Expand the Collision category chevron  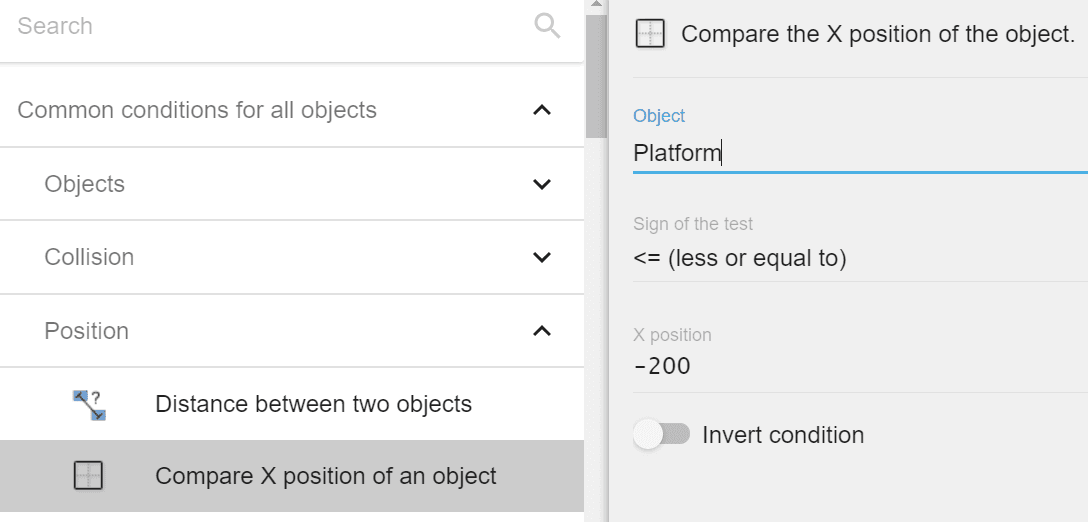click(541, 257)
